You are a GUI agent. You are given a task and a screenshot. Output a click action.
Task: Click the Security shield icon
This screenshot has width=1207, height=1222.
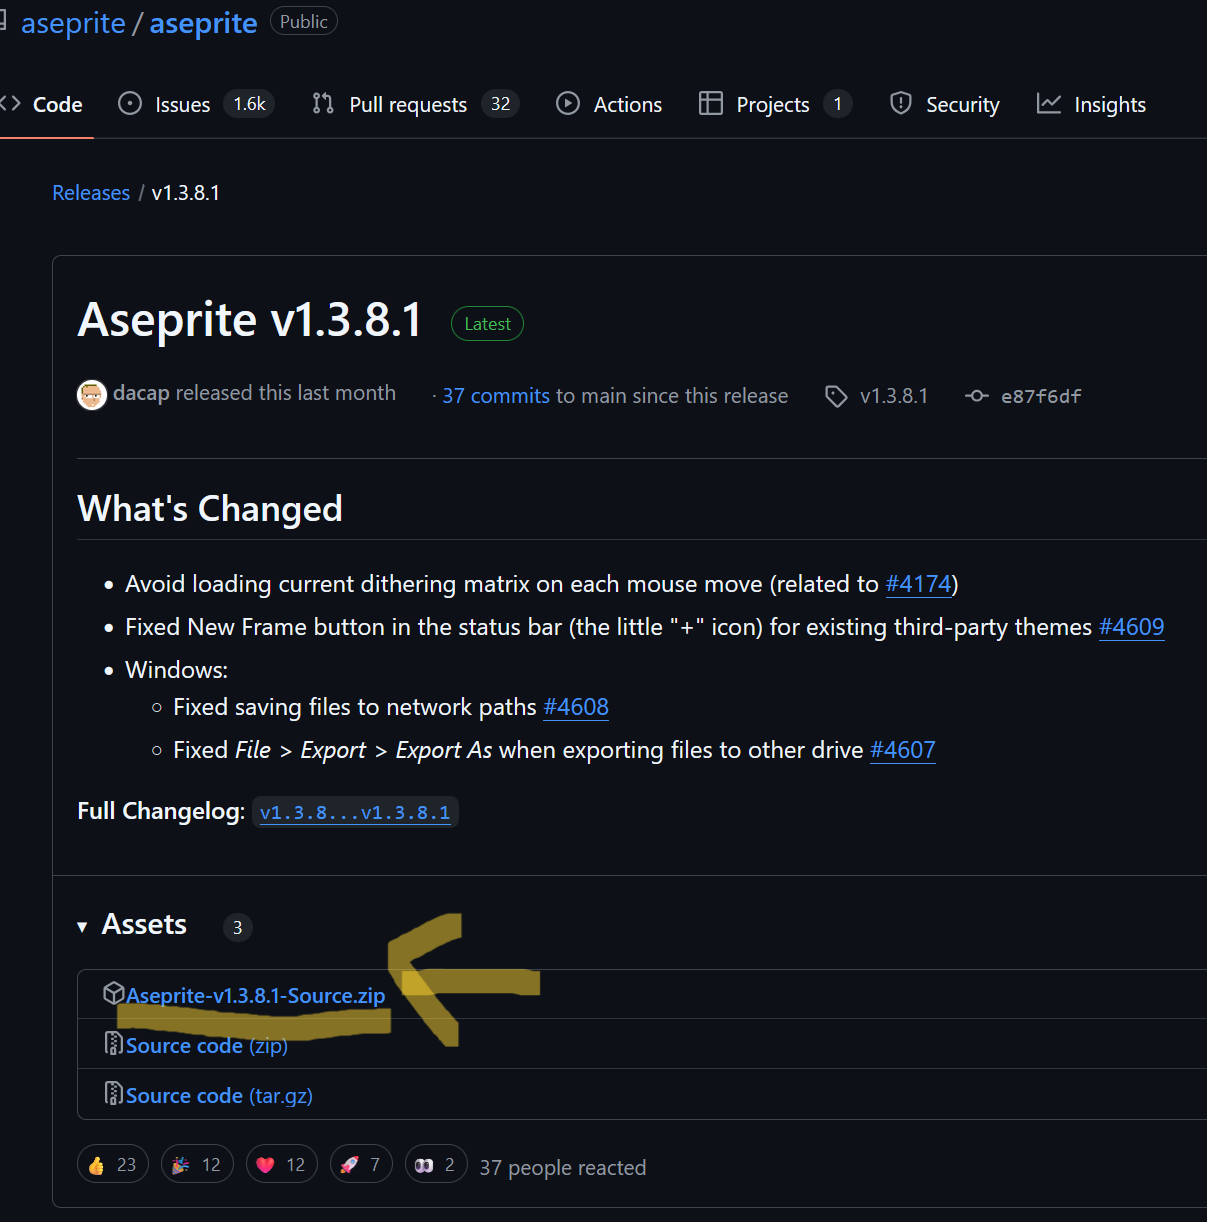901,103
